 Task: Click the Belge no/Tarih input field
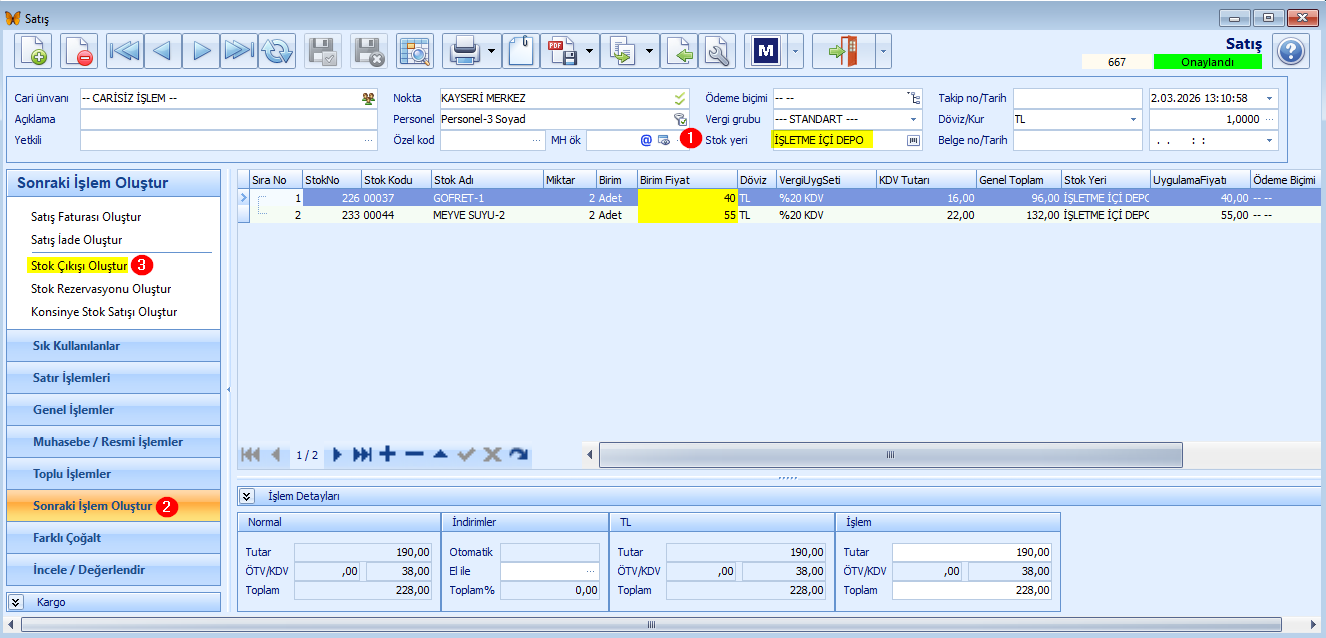1077,140
